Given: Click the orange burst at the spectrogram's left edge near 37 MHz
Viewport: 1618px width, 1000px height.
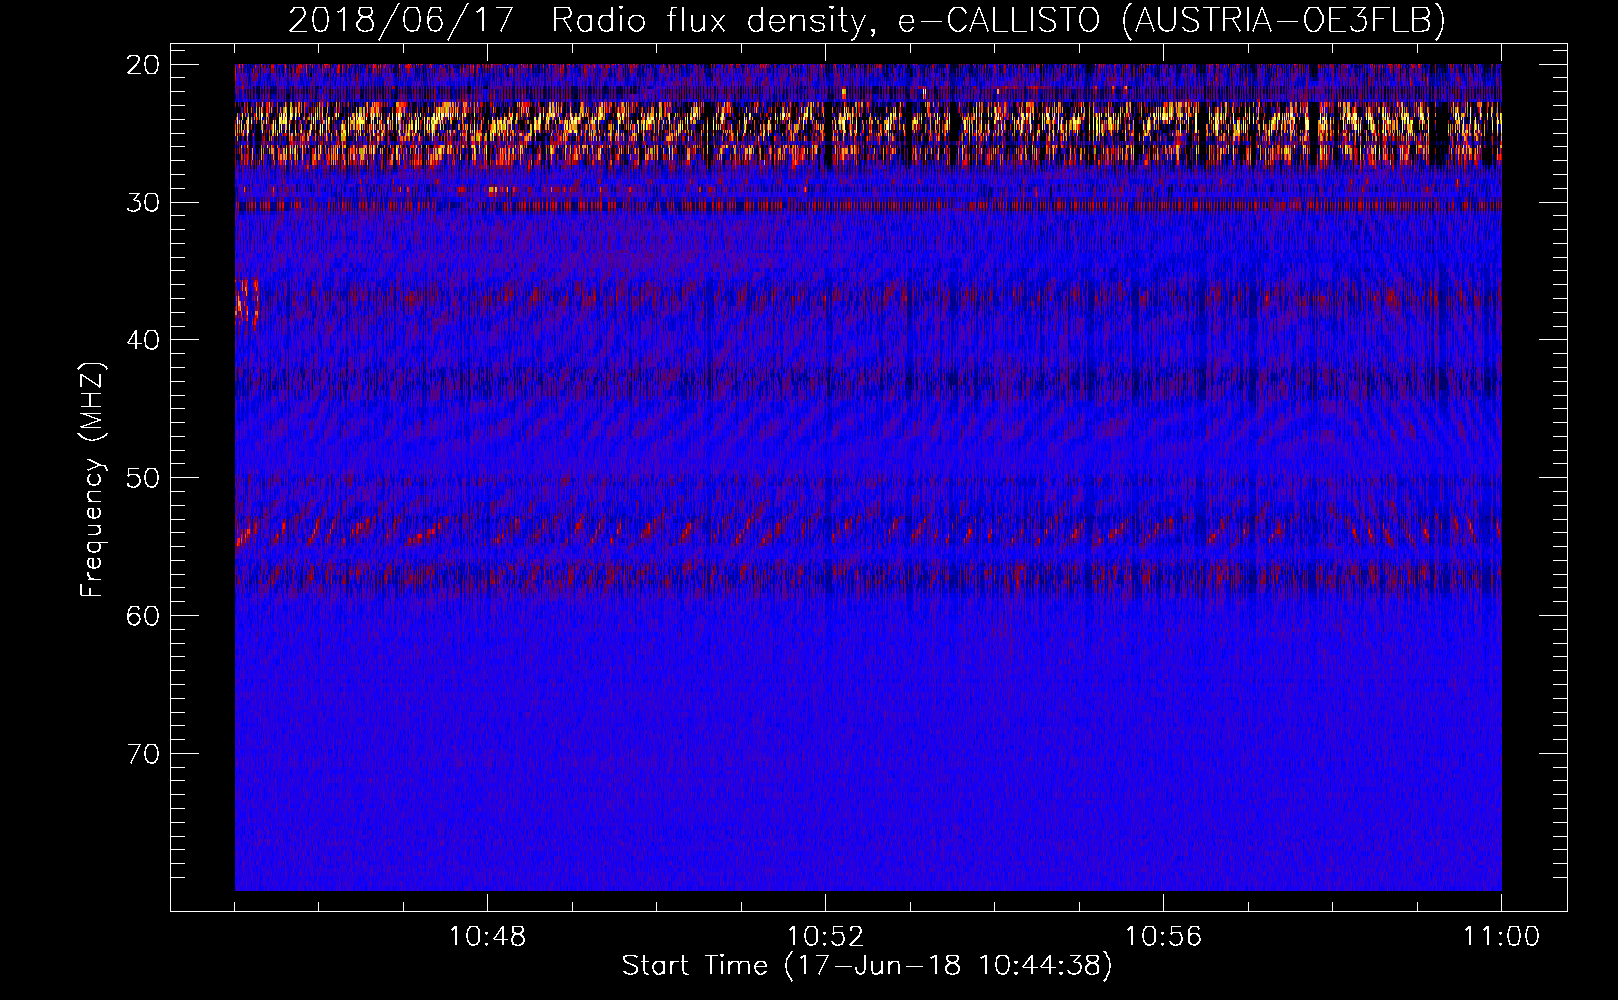Looking at the screenshot, I should click(246, 301).
